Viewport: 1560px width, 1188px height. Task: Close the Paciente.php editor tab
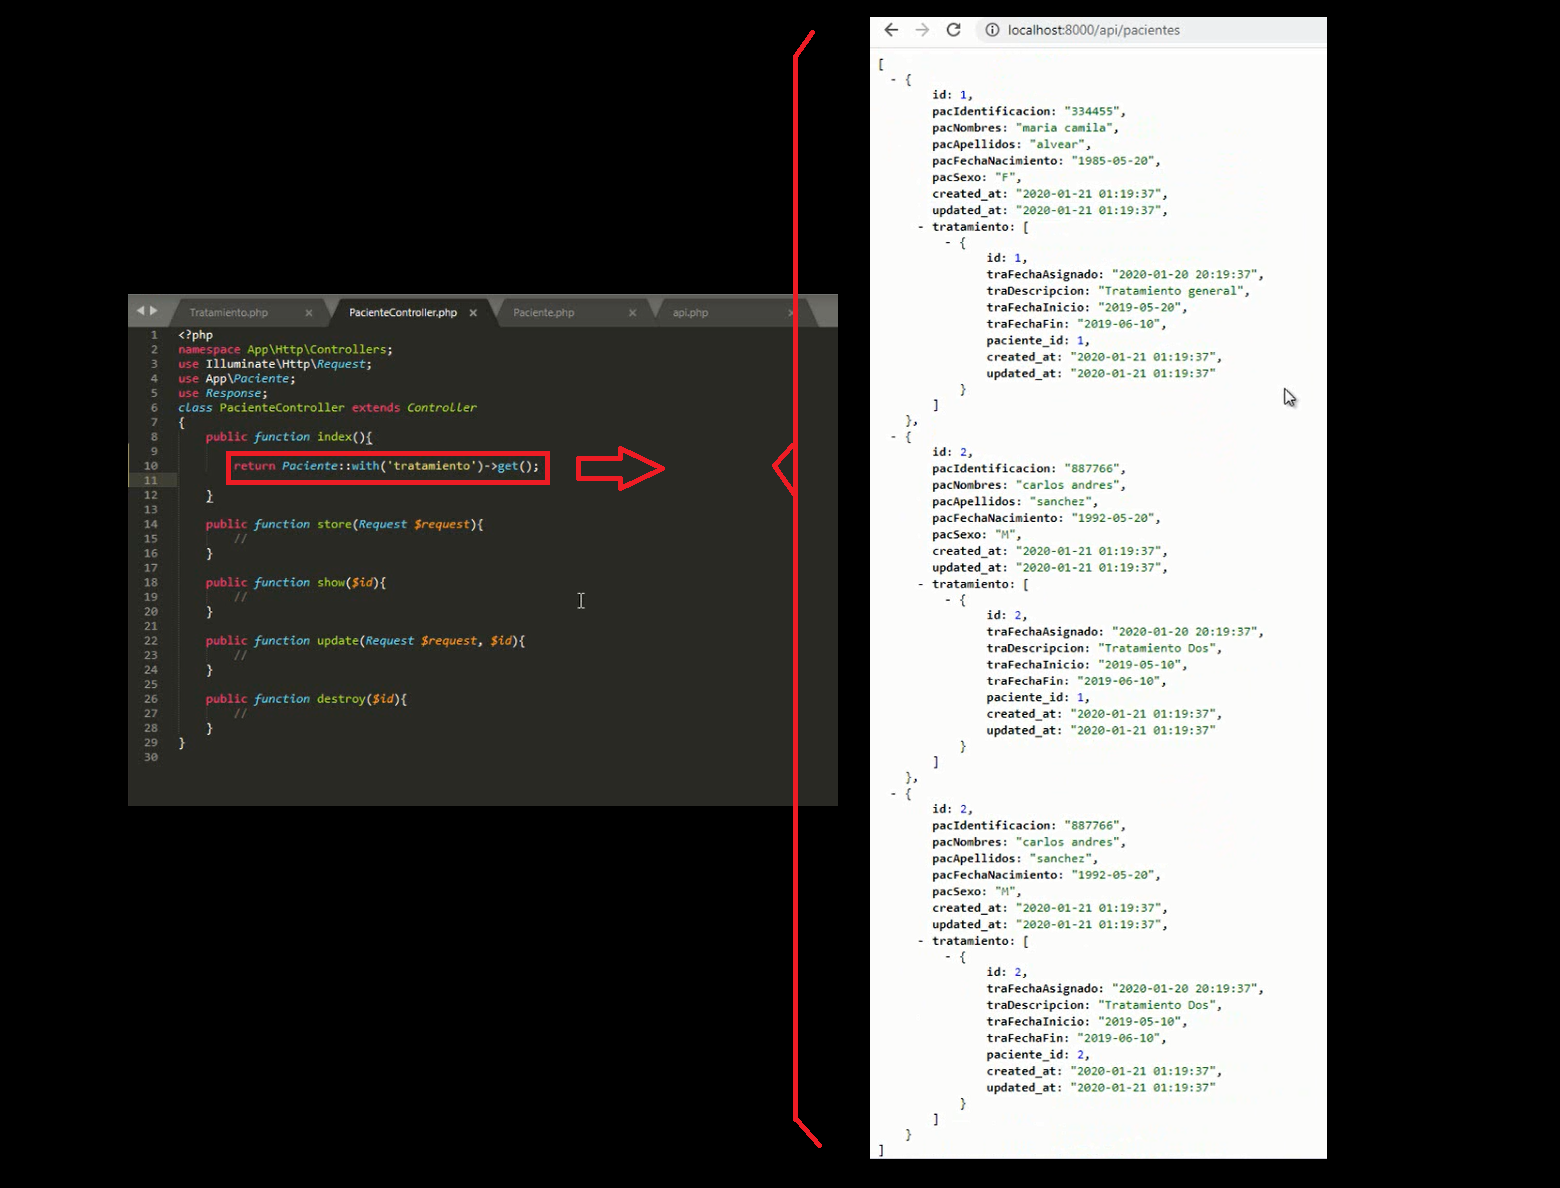pos(632,313)
